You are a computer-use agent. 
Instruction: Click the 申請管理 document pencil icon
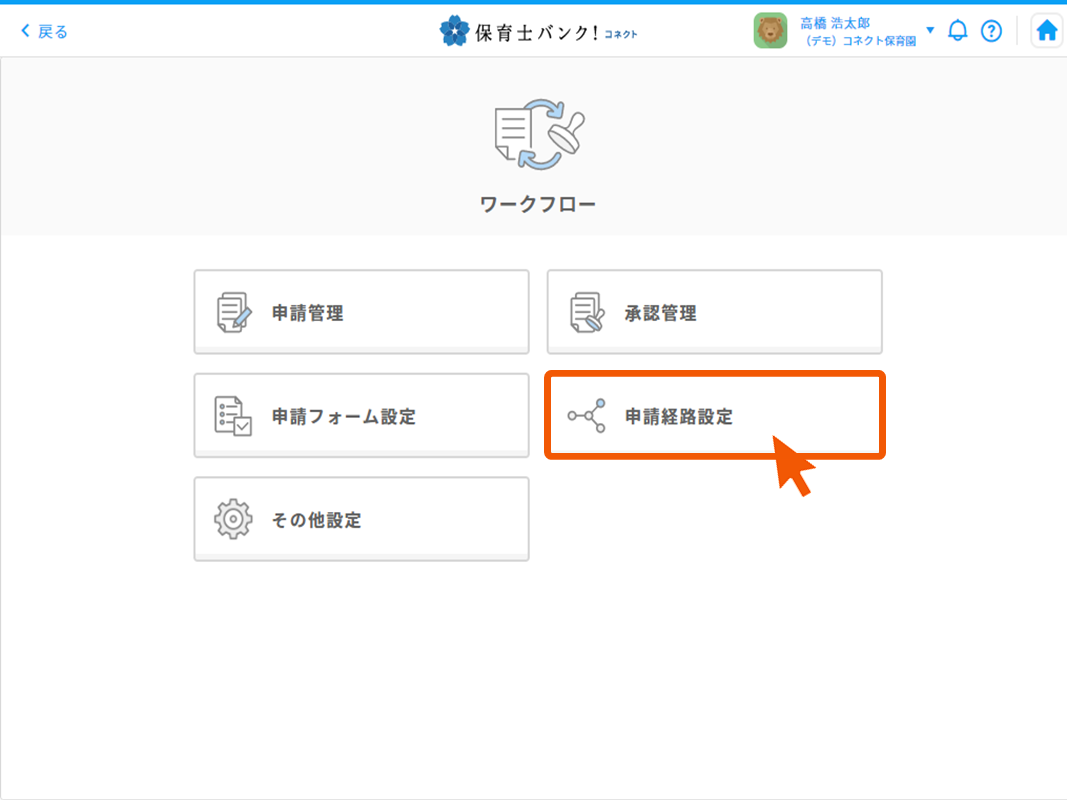pos(235,313)
